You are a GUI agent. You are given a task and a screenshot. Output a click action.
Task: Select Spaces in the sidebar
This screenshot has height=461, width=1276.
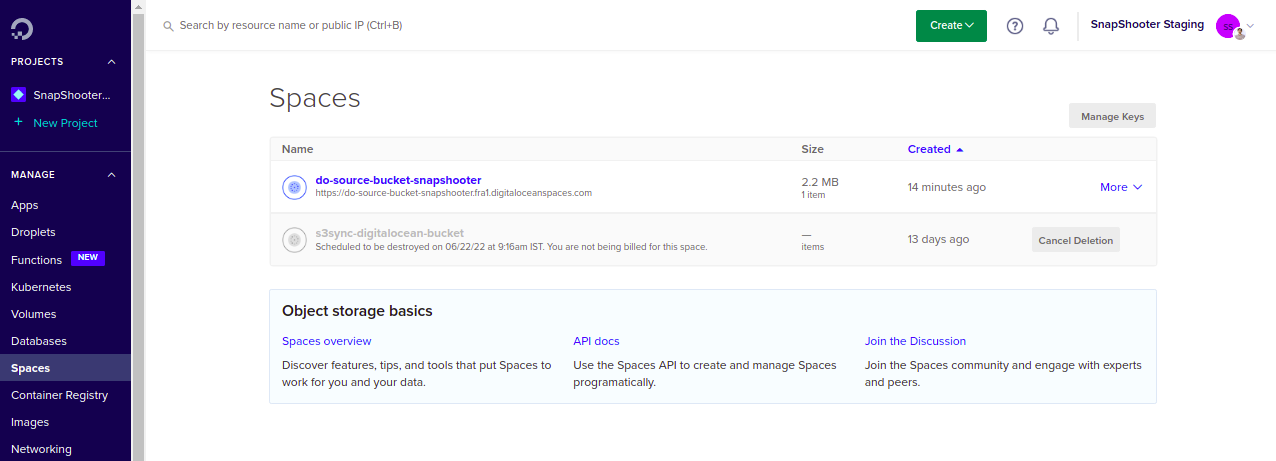coord(65,368)
